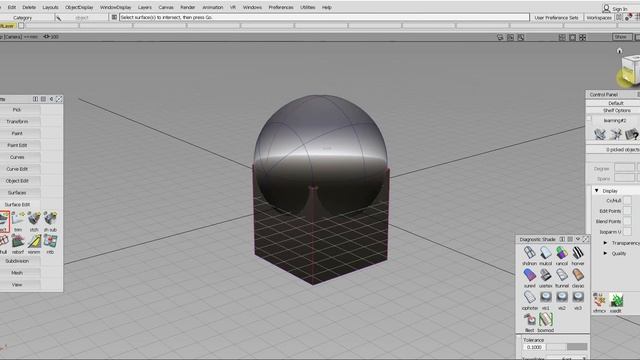Choose the rancol random color shade icon
This screenshot has width=640, height=360.
coord(562,253)
